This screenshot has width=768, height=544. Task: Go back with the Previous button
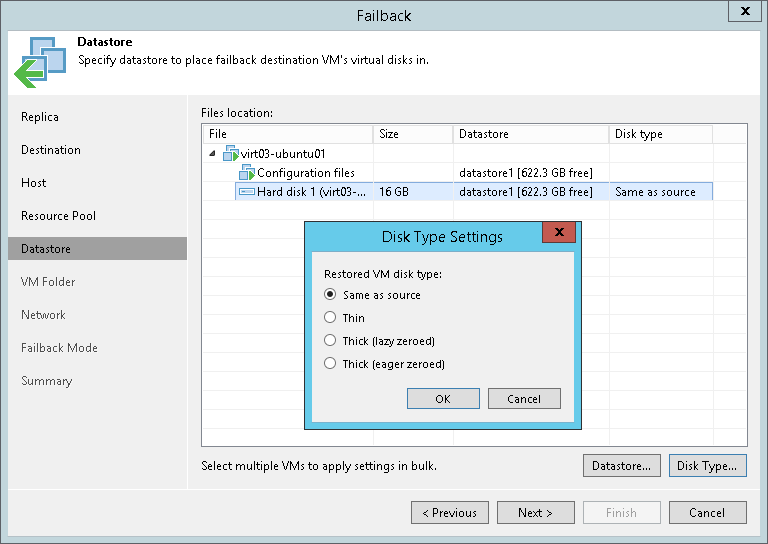[x=450, y=513]
